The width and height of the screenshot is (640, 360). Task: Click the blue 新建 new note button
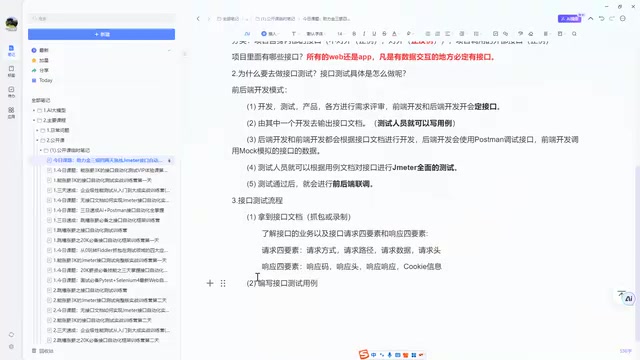pos(102,34)
